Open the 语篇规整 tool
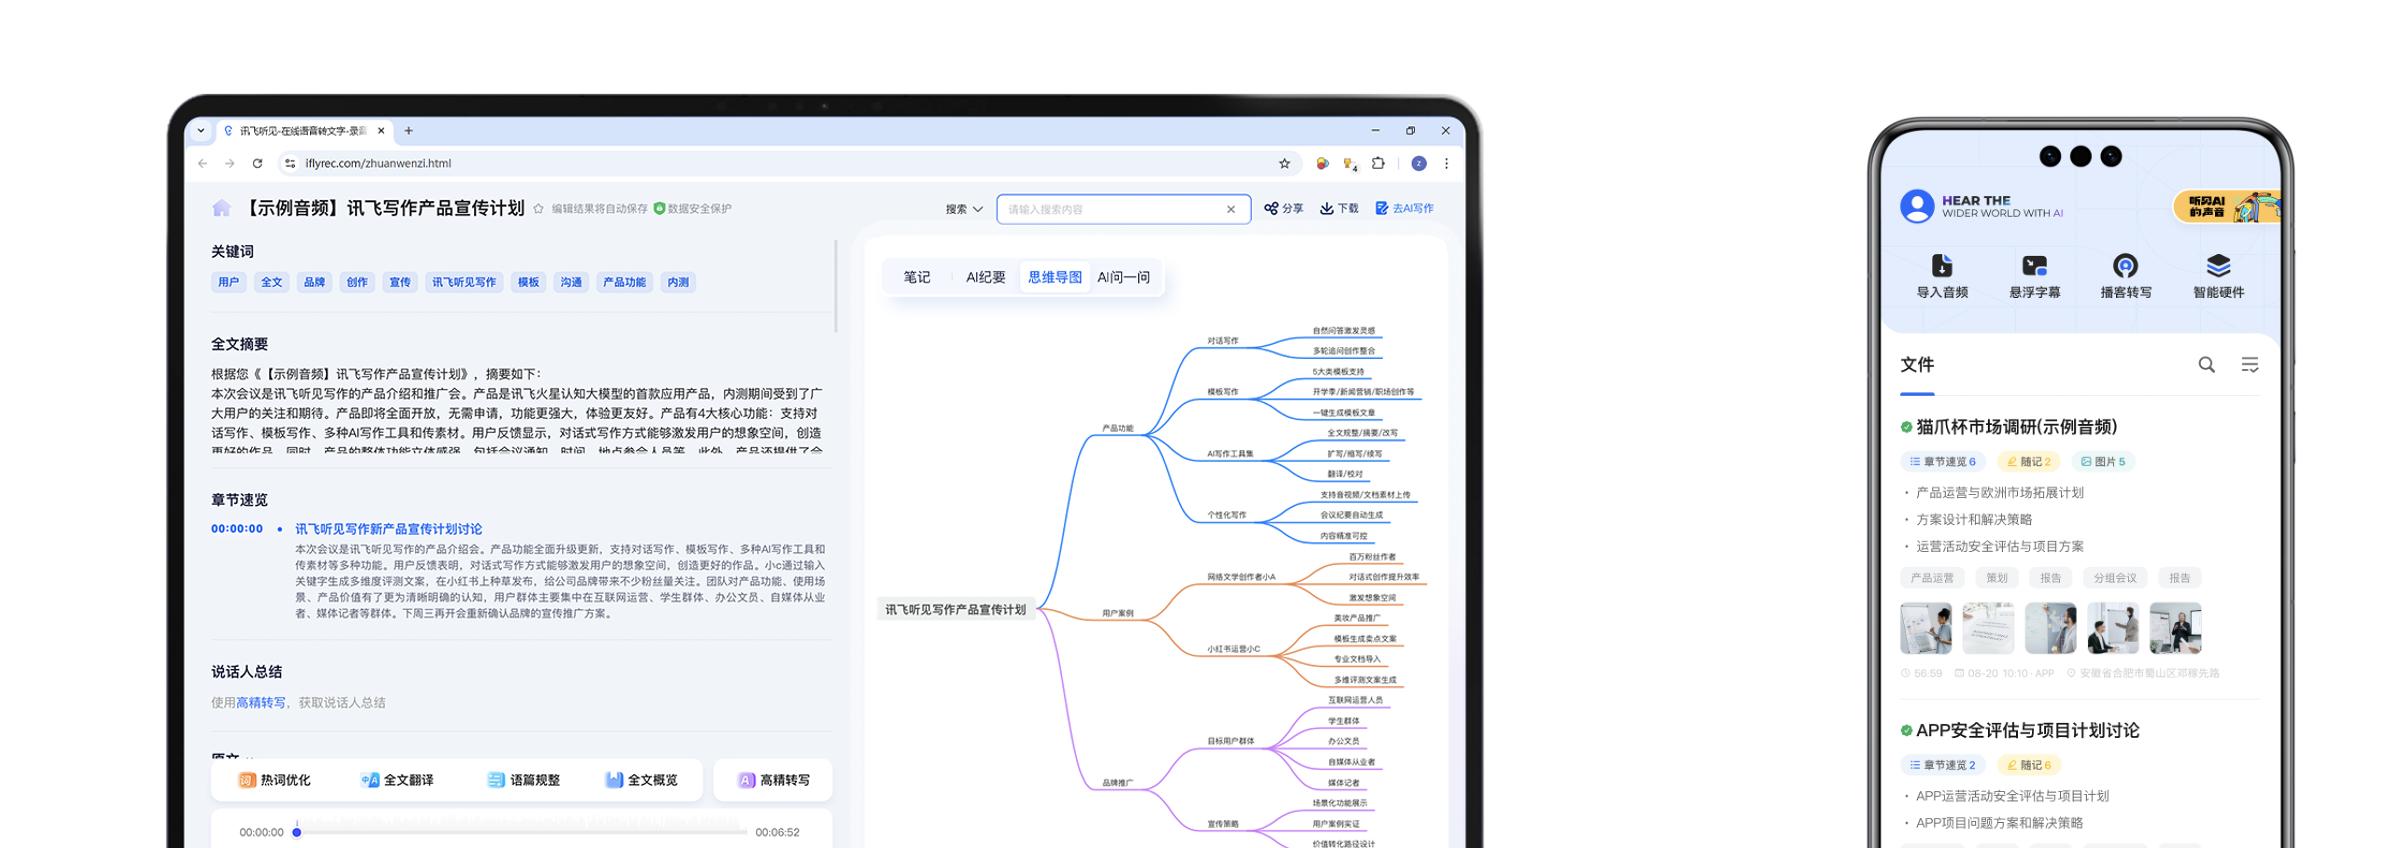Screen dimensions: 2386x848 click(x=523, y=780)
